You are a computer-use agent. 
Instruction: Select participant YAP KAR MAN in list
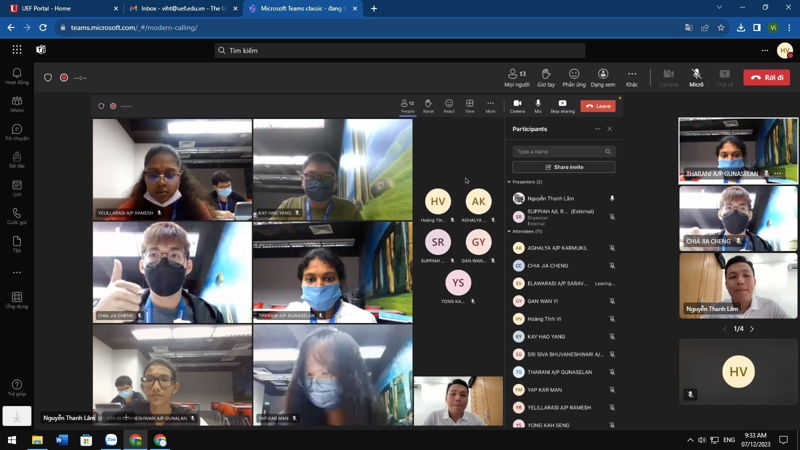pos(564,390)
